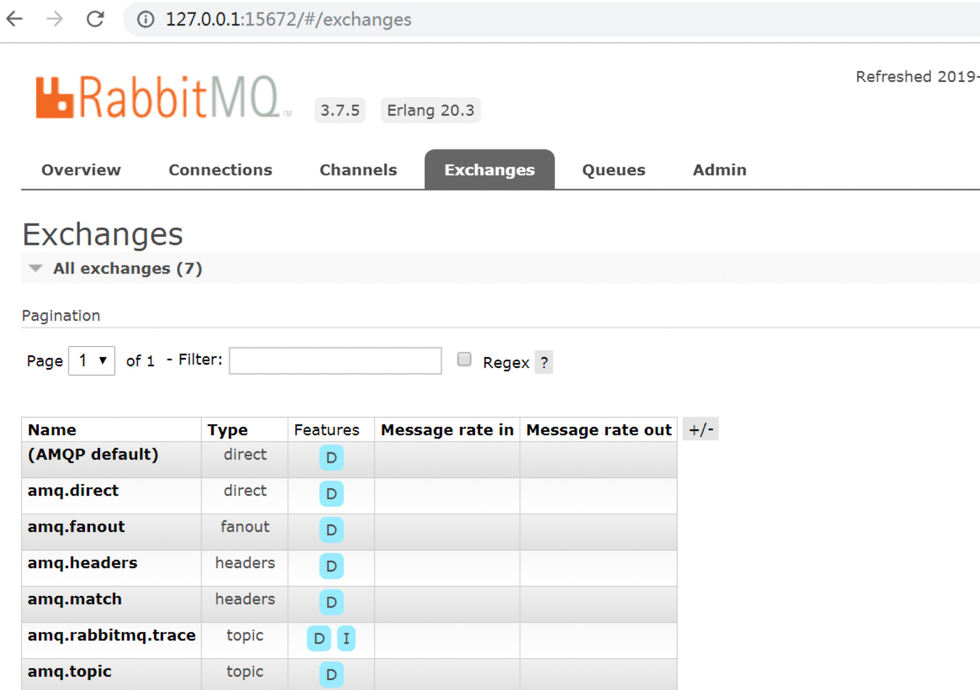980x690 pixels.
Task: Select the Exchanges tab
Action: click(x=489, y=169)
